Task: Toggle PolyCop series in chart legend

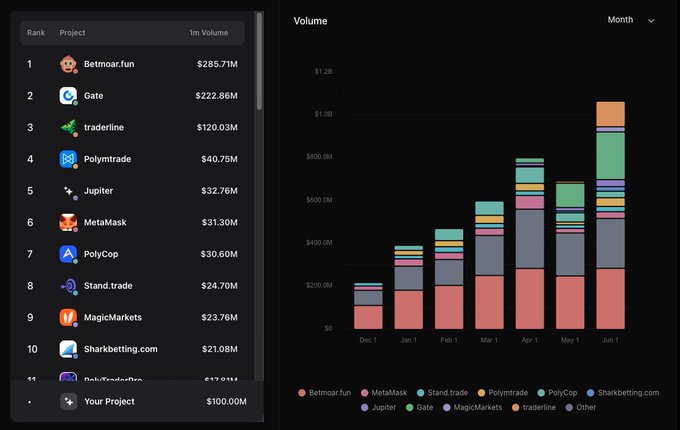Action: click(557, 393)
